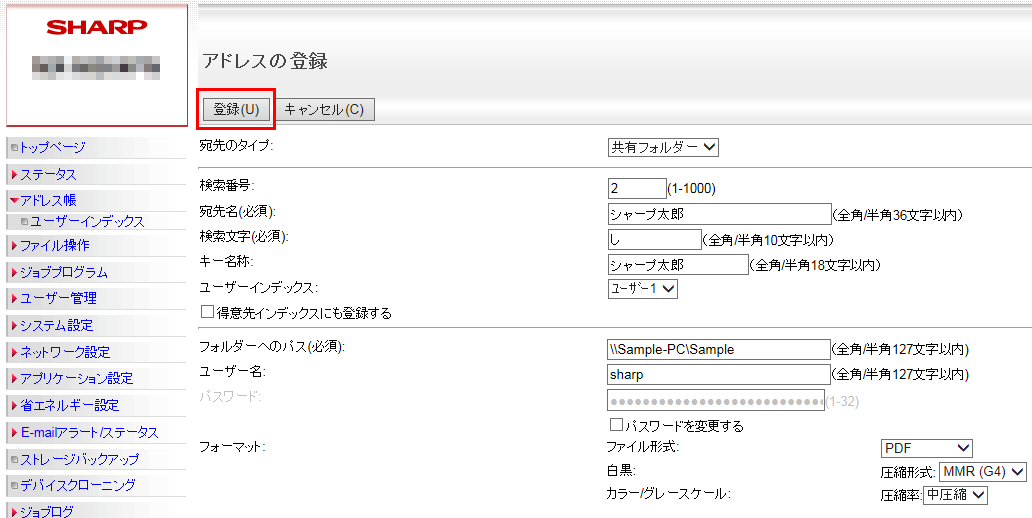Viewport: 1032px width, 518px height.
Task: Click the 検索番号 input field
Action: click(636, 188)
